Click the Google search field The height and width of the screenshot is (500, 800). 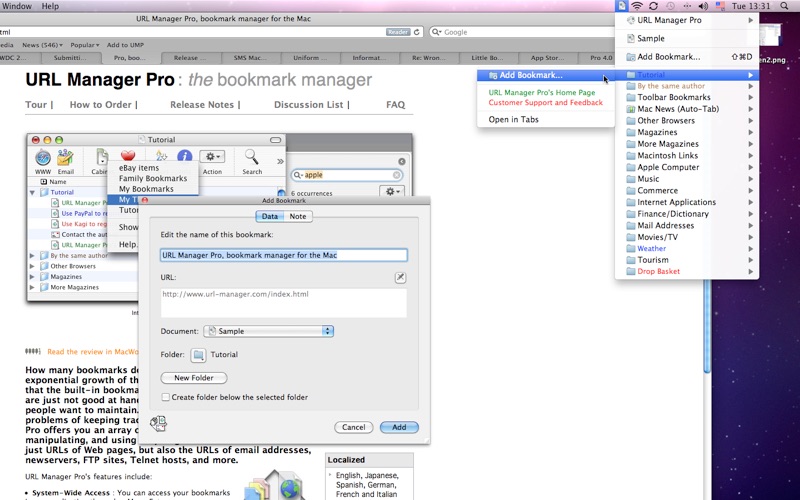(x=520, y=32)
